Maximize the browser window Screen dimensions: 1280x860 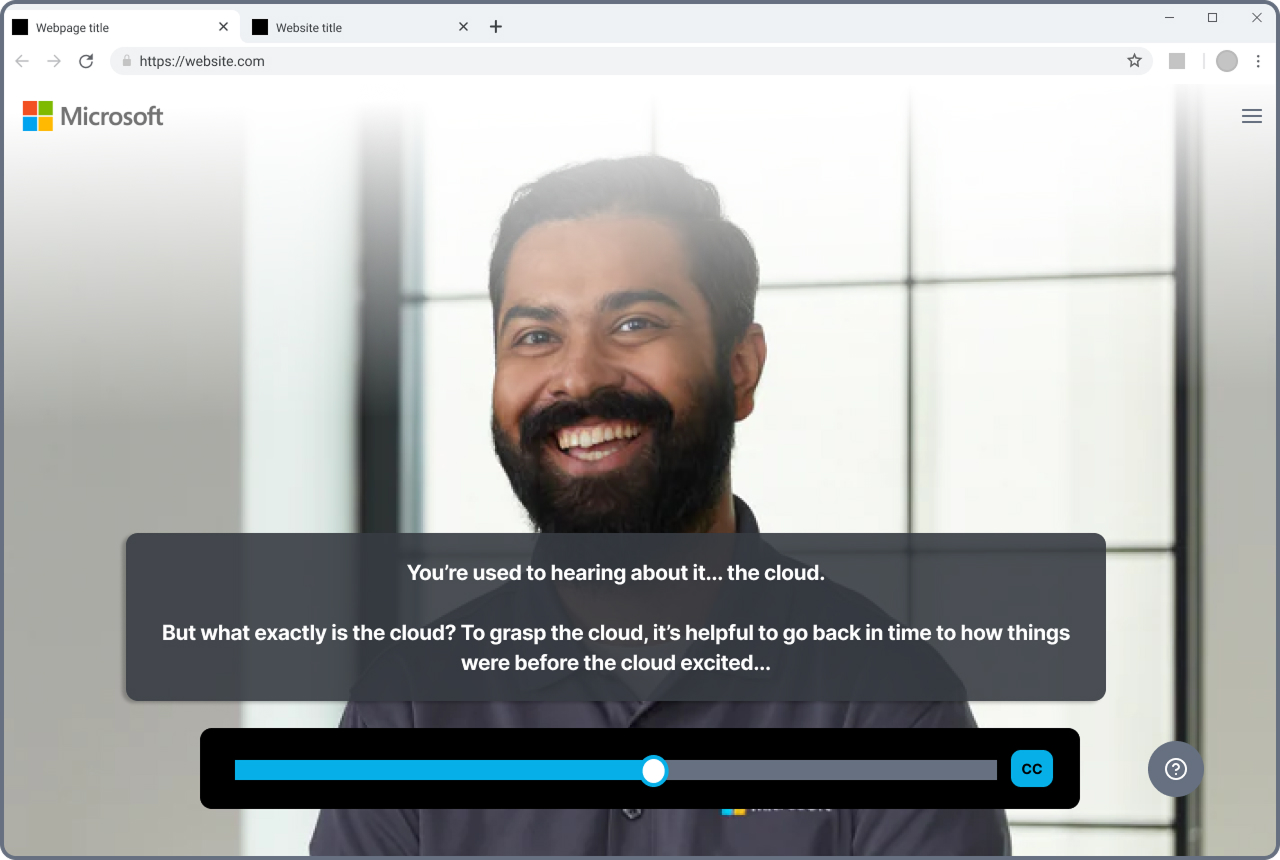[1212, 17]
